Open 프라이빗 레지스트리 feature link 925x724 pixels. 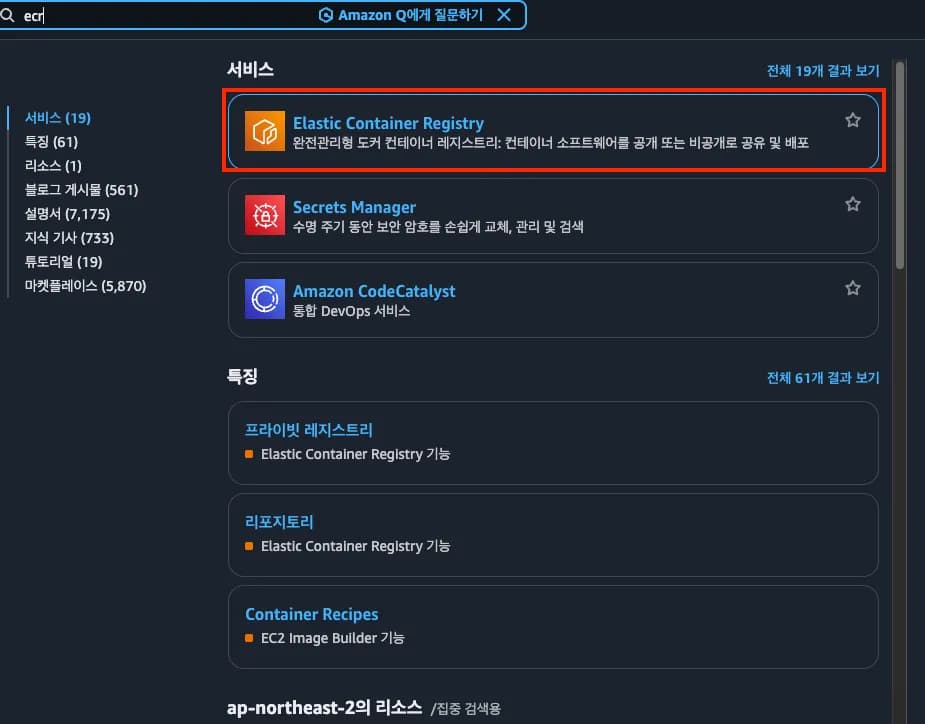tap(309, 430)
